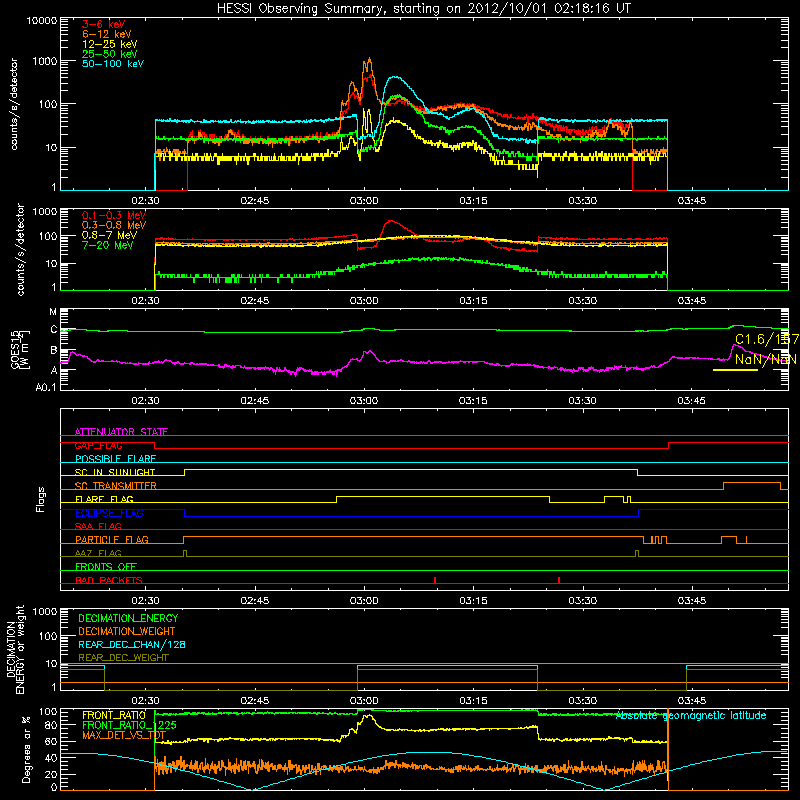Click the Flags axis label

click(x=41, y=499)
